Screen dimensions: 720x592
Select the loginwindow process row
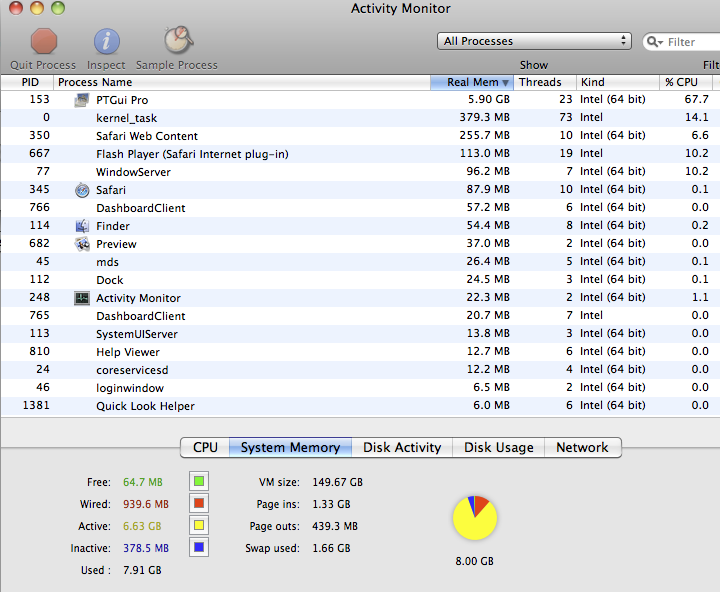pos(360,388)
